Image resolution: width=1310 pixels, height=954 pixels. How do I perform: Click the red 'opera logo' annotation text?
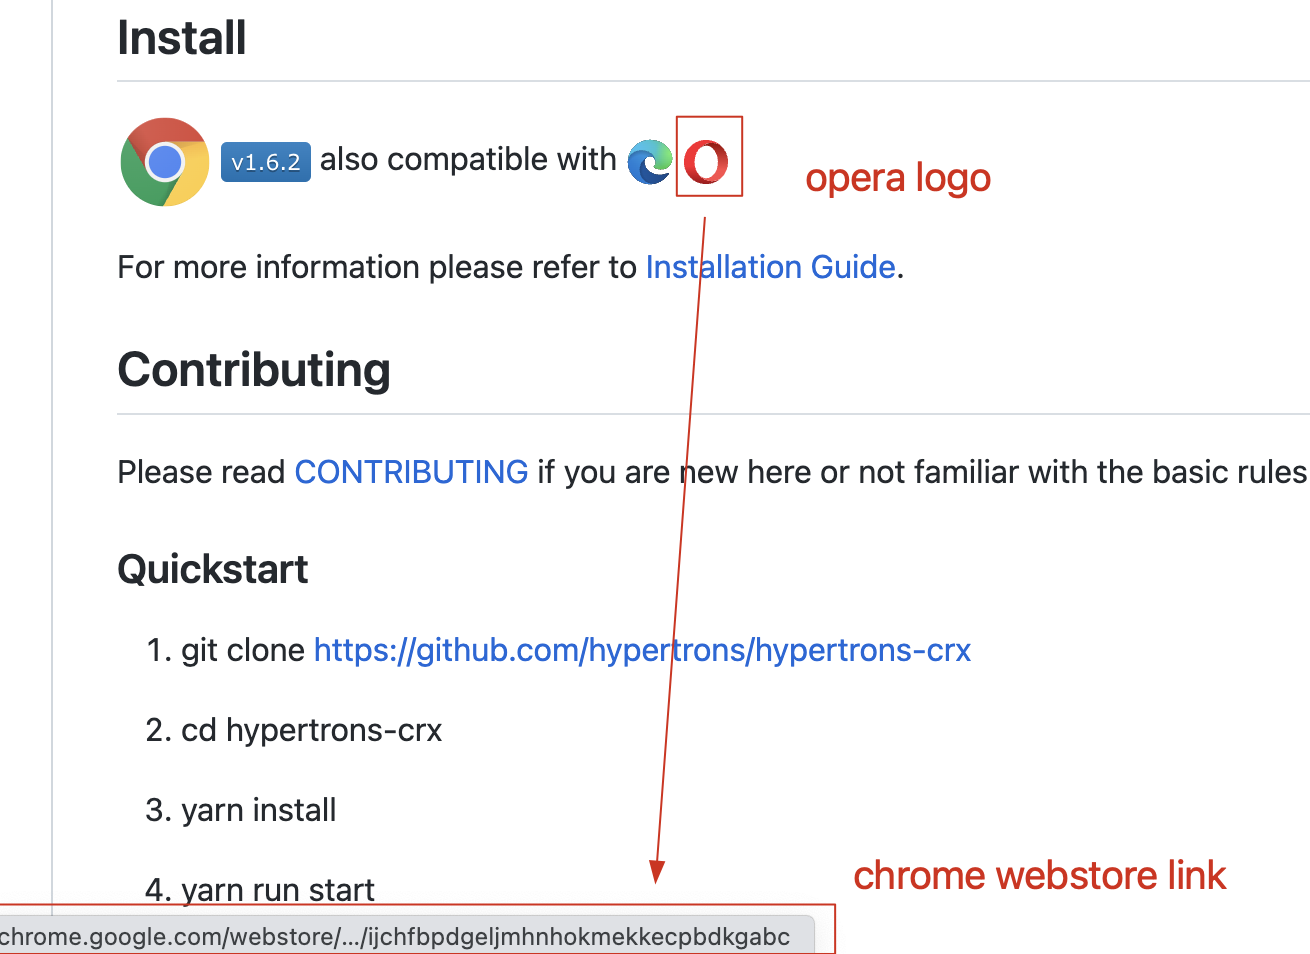point(897,178)
